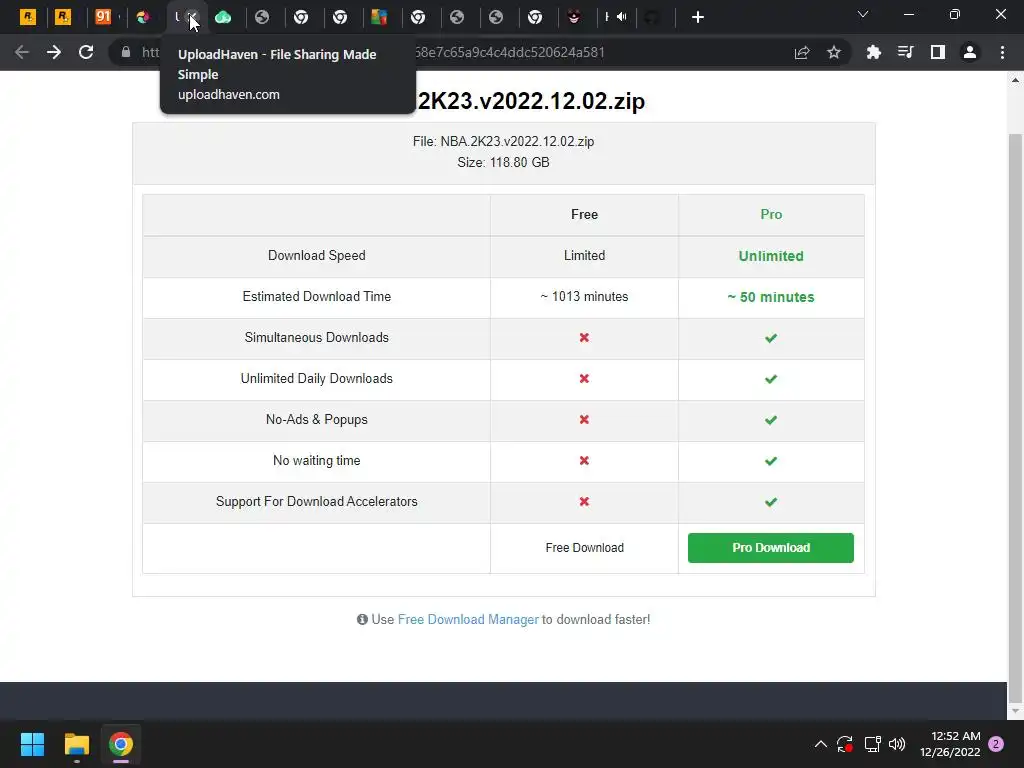
Task: Click the Download Speed row label
Action: 317,255
